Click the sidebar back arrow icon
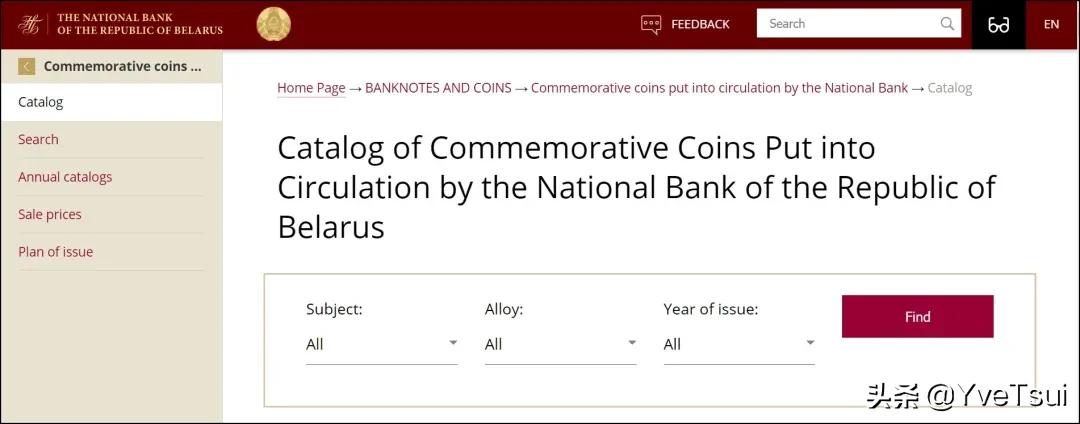This screenshot has width=1080, height=424. [26, 67]
